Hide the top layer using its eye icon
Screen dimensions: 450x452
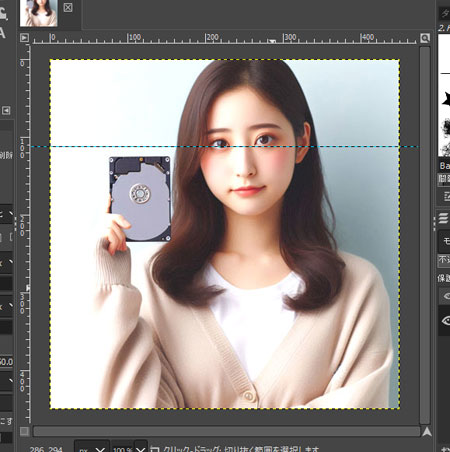pos(445,296)
